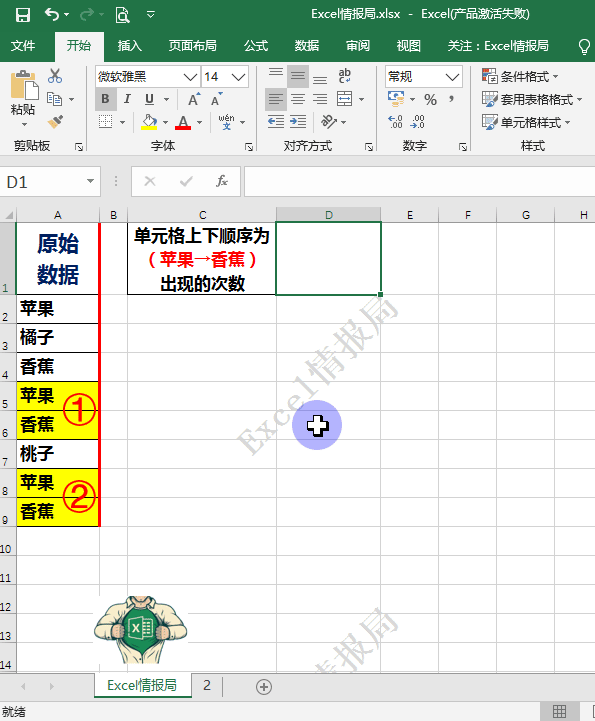The width and height of the screenshot is (595, 721).
Task: Click the Save icon in quick access toolbar
Action: tap(23, 15)
